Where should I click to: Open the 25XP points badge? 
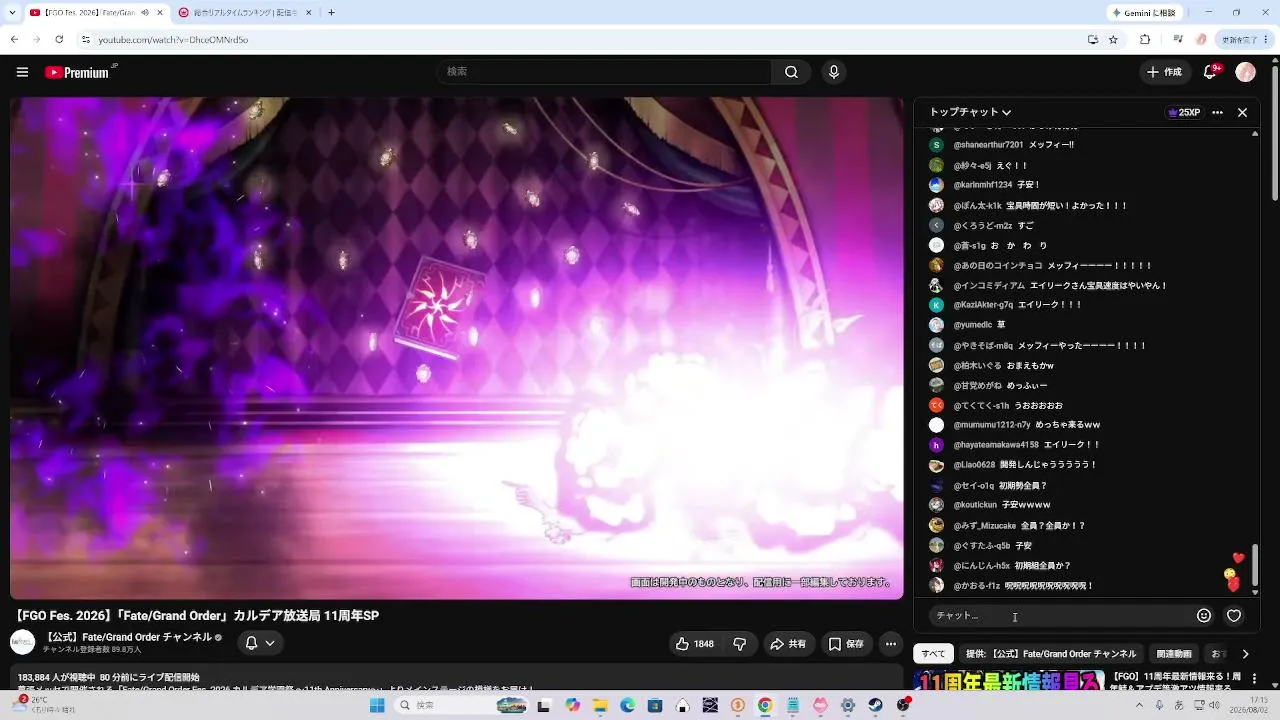[x=1184, y=113]
